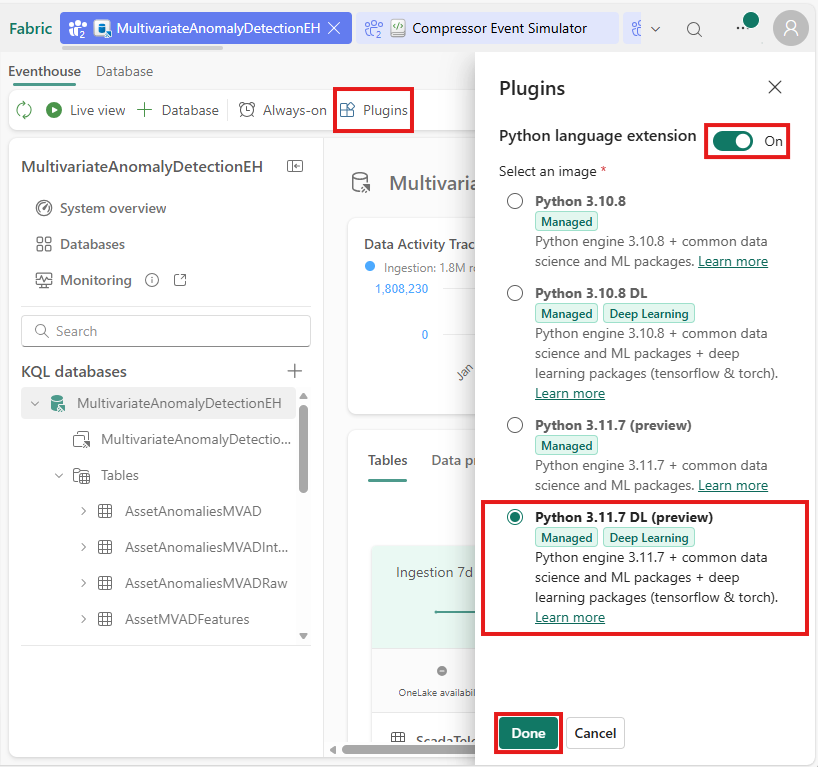Collapse the MultivariateAnomalyDetectionEH database
The image size is (818, 767).
(35, 403)
